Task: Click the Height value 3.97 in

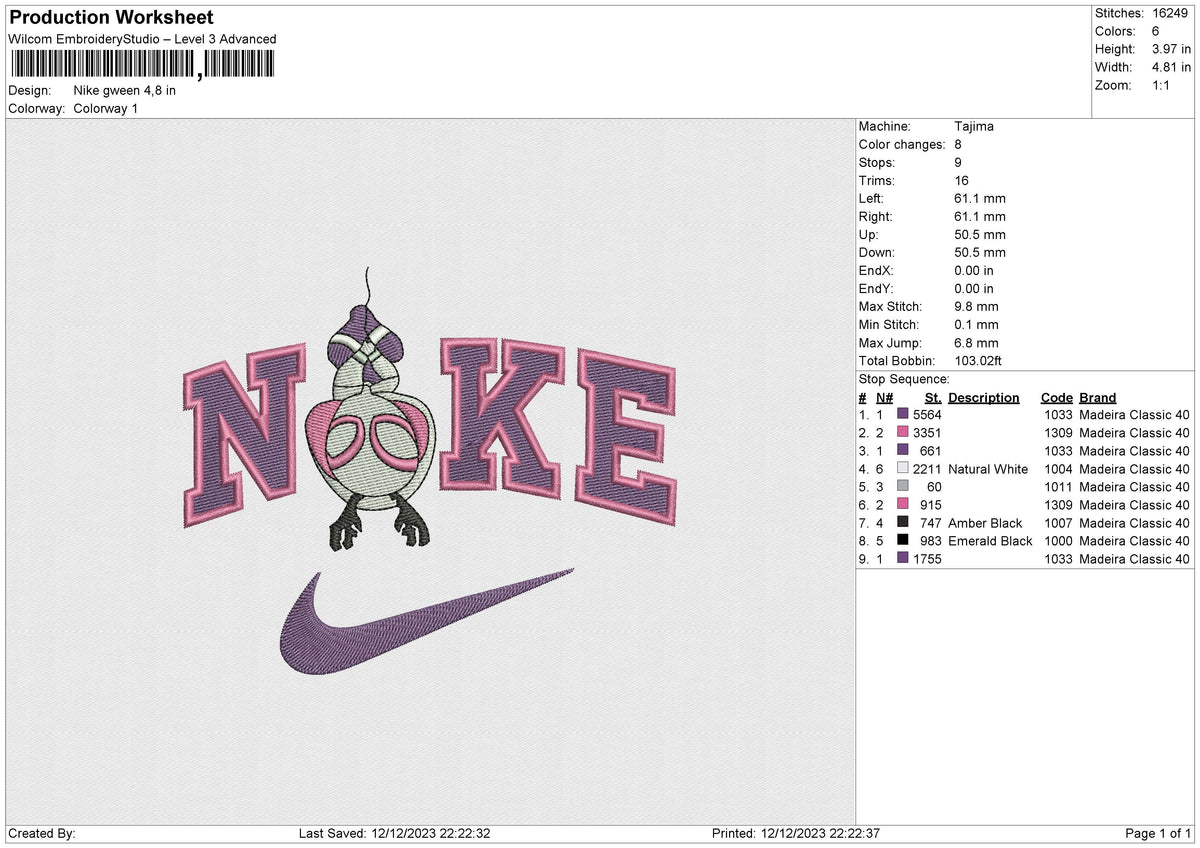Action: [1171, 49]
